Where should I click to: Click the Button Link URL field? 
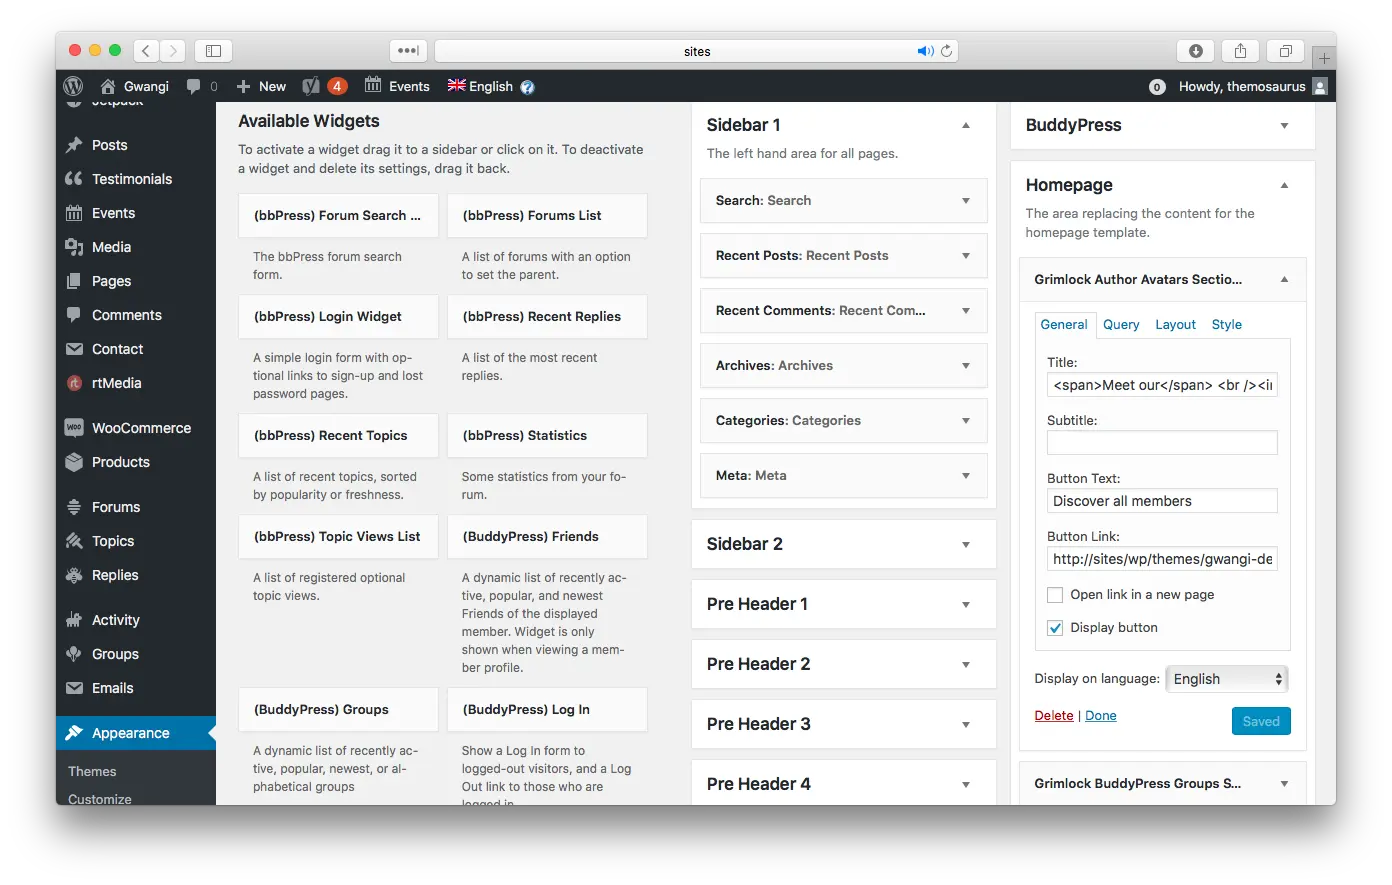click(1162, 559)
